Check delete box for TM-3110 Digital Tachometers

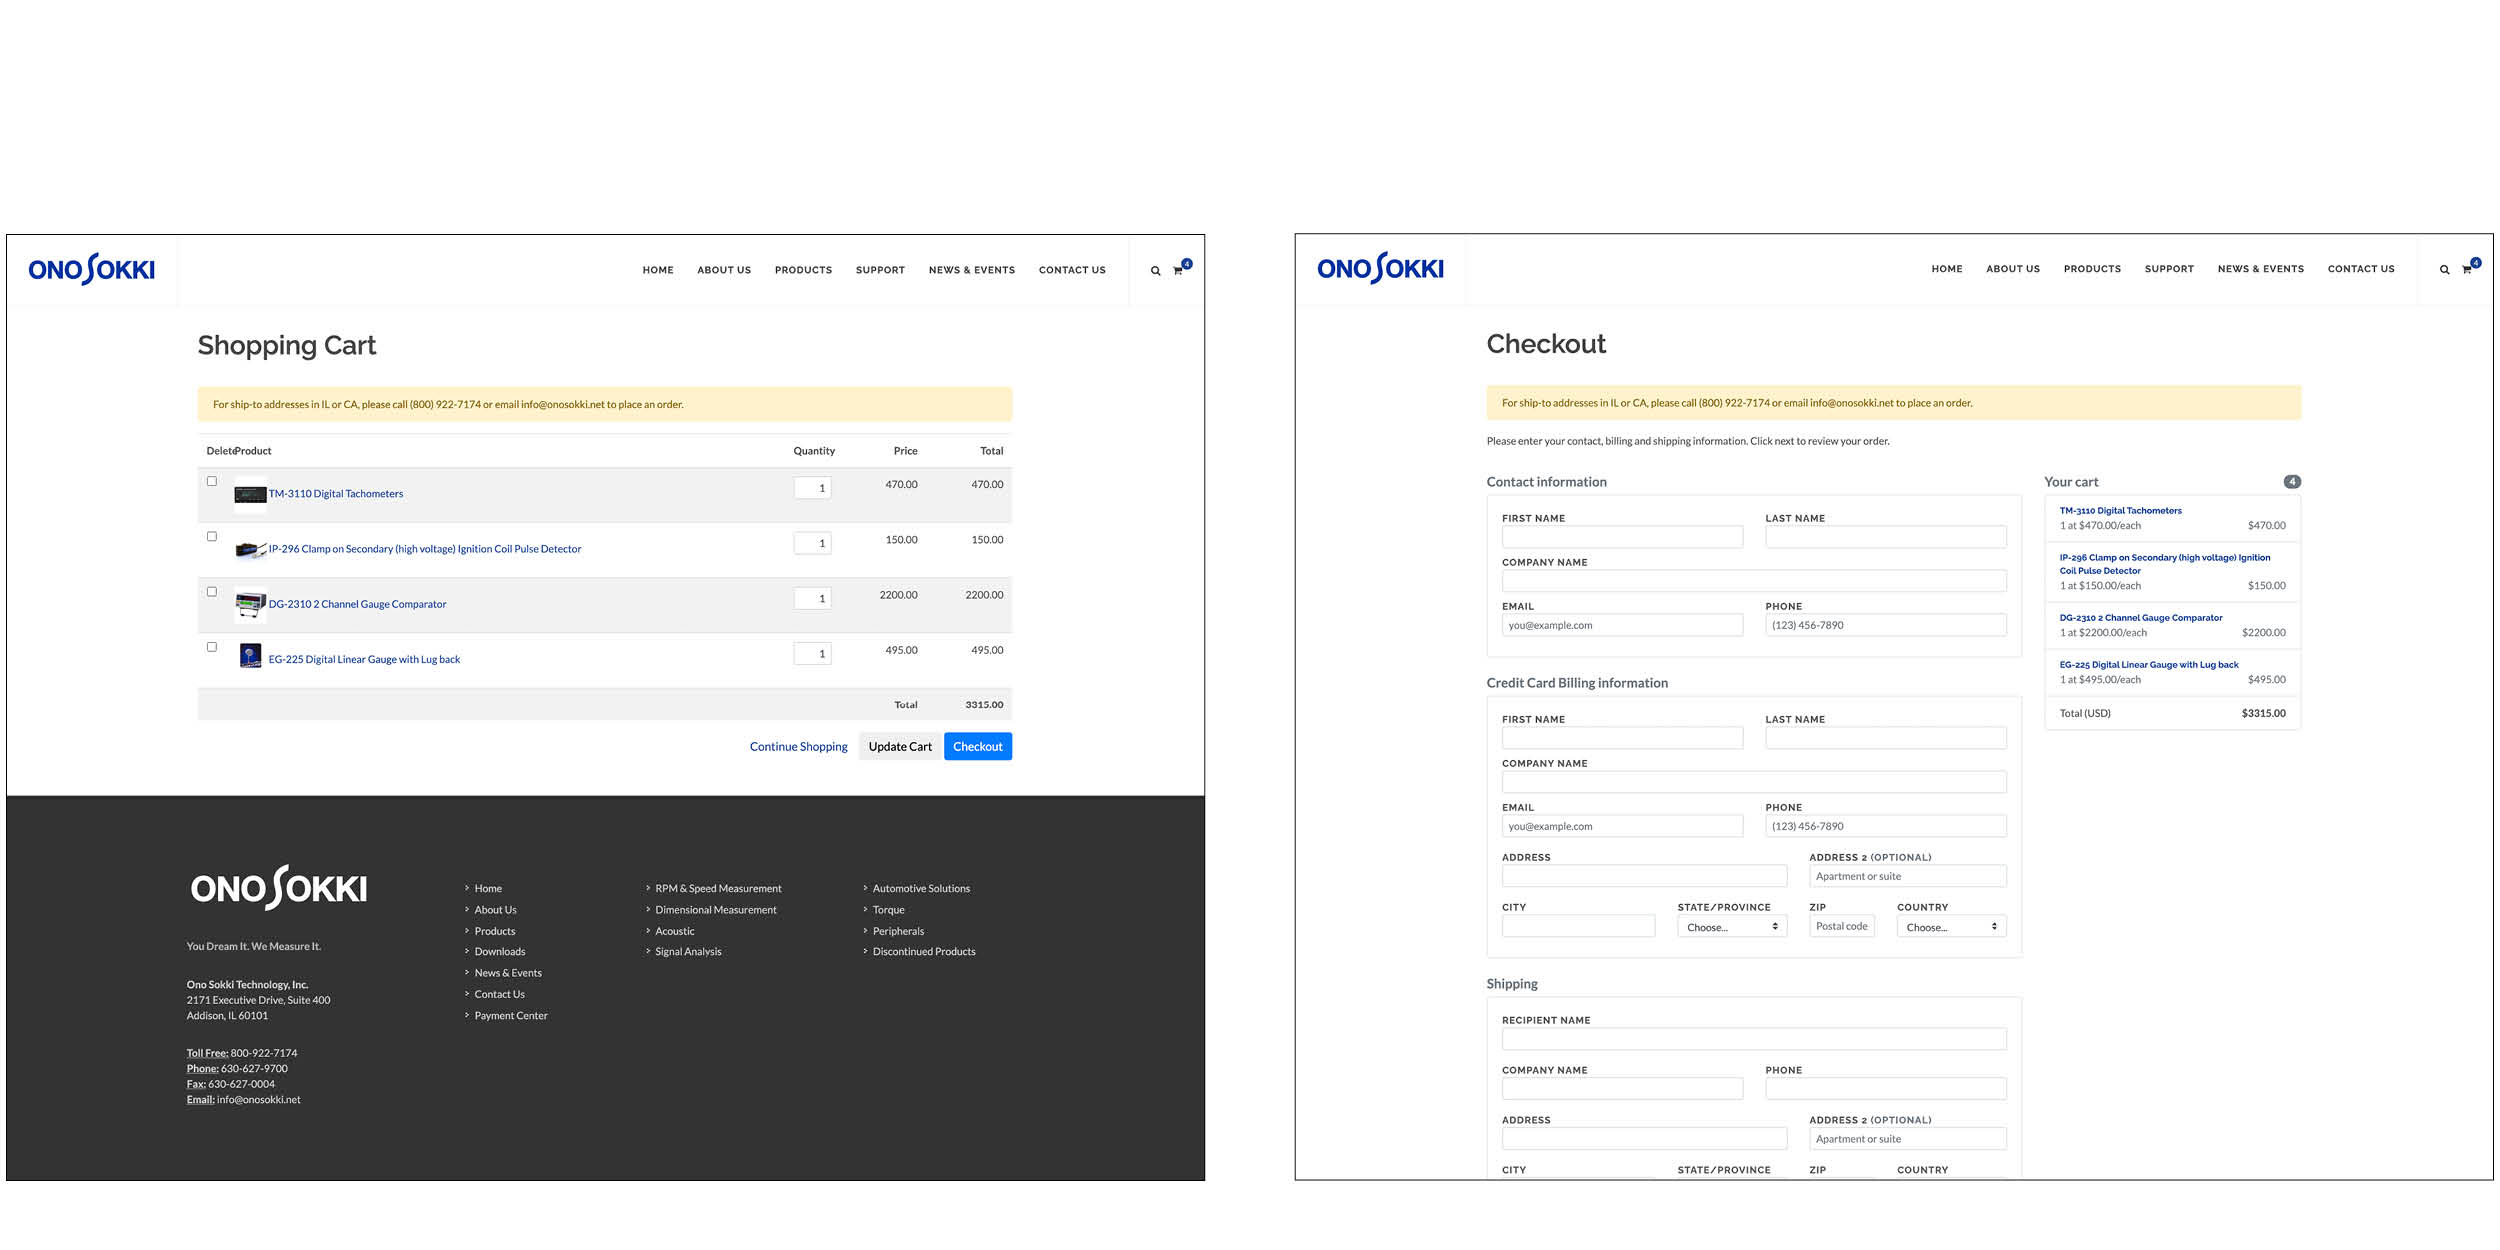click(212, 481)
